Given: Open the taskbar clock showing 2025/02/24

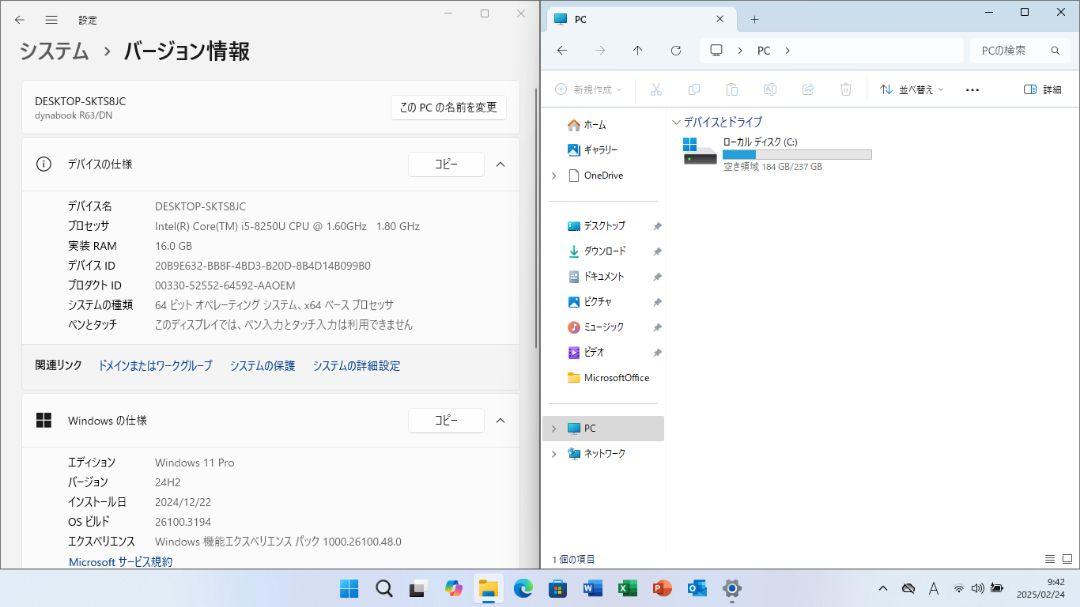Looking at the screenshot, I should [1040, 588].
